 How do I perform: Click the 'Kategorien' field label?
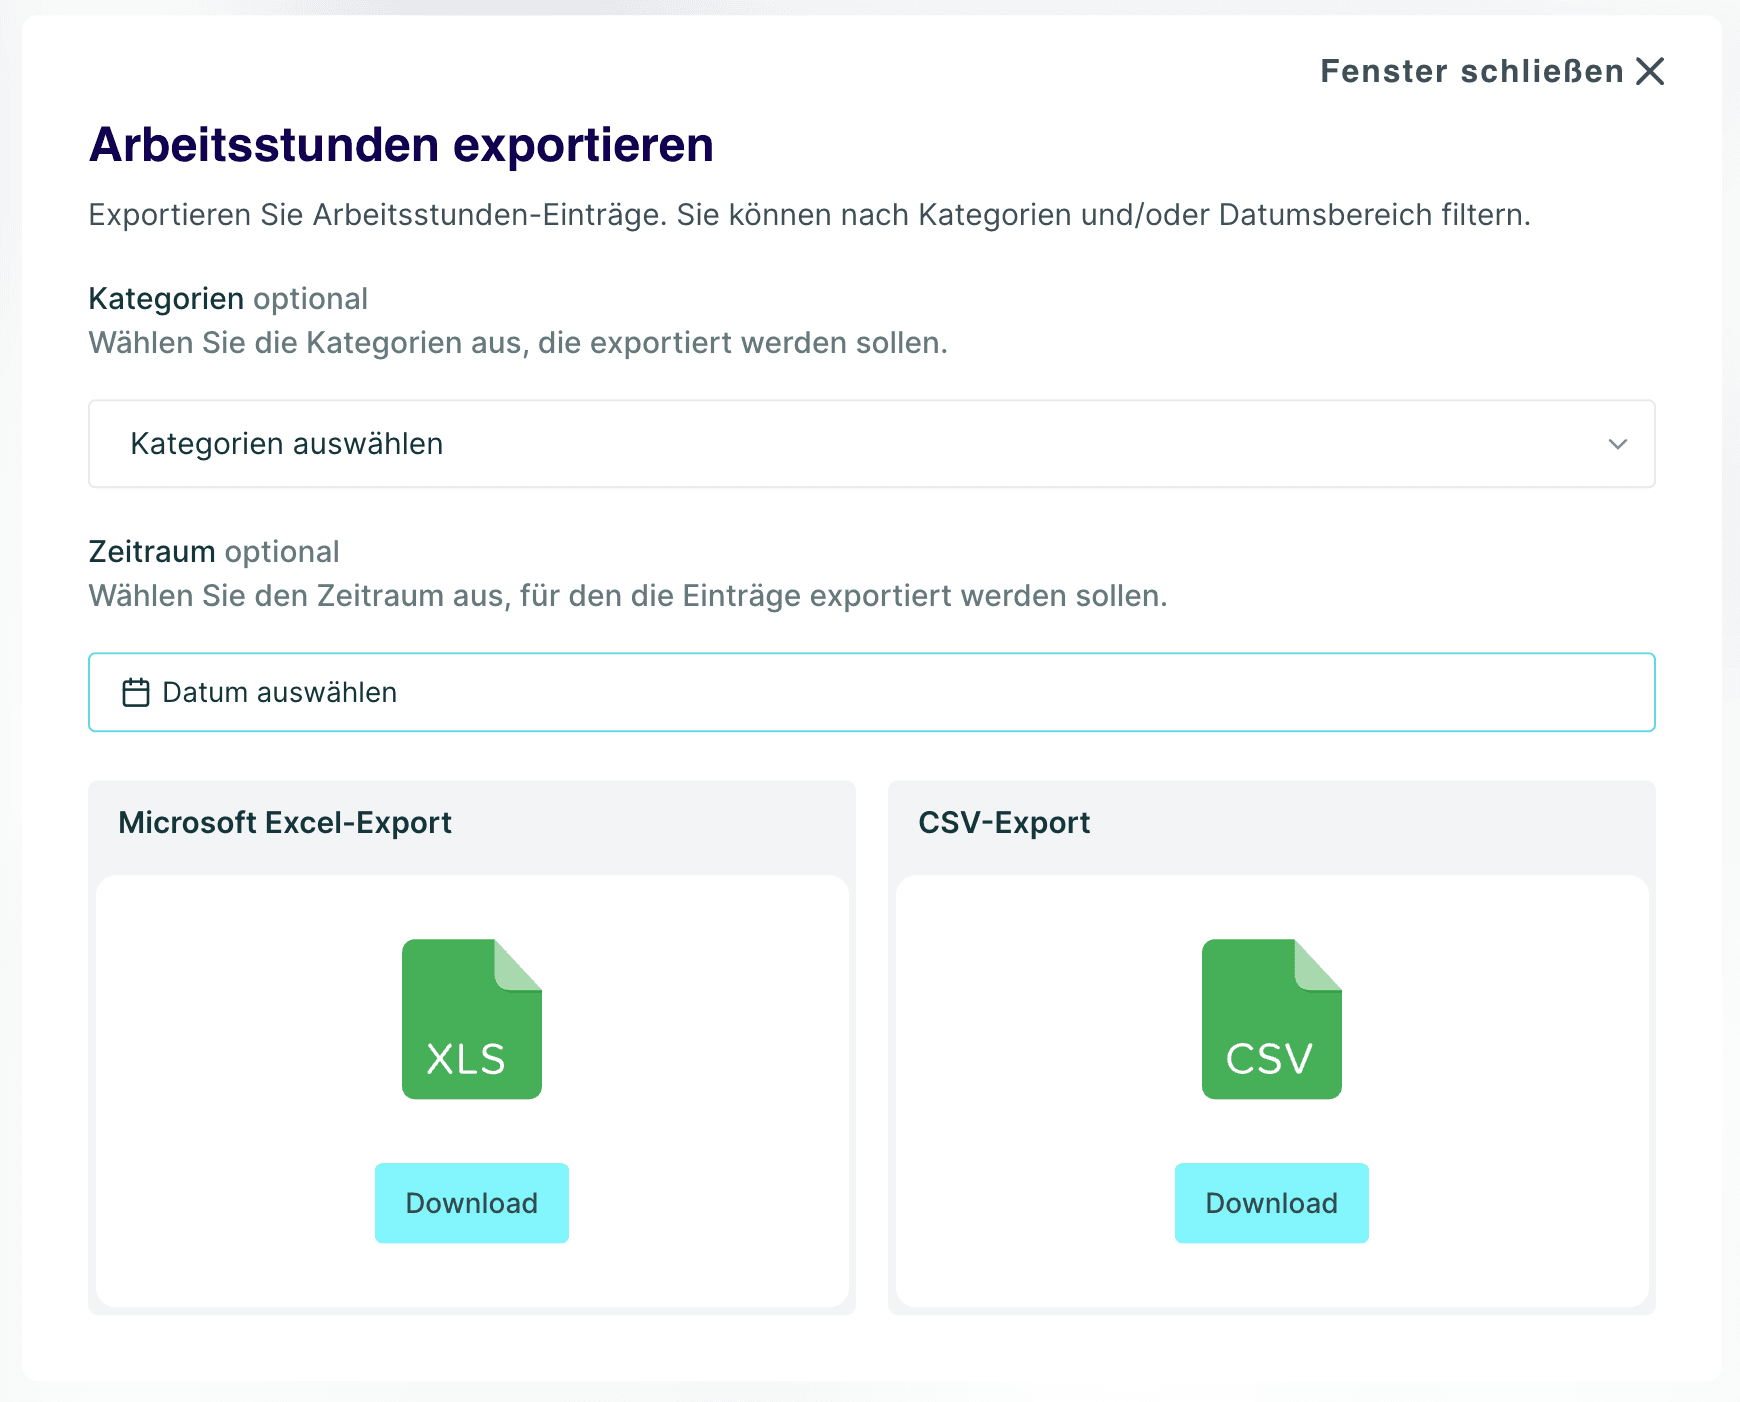pyautogui.click(x=166, y=299)
